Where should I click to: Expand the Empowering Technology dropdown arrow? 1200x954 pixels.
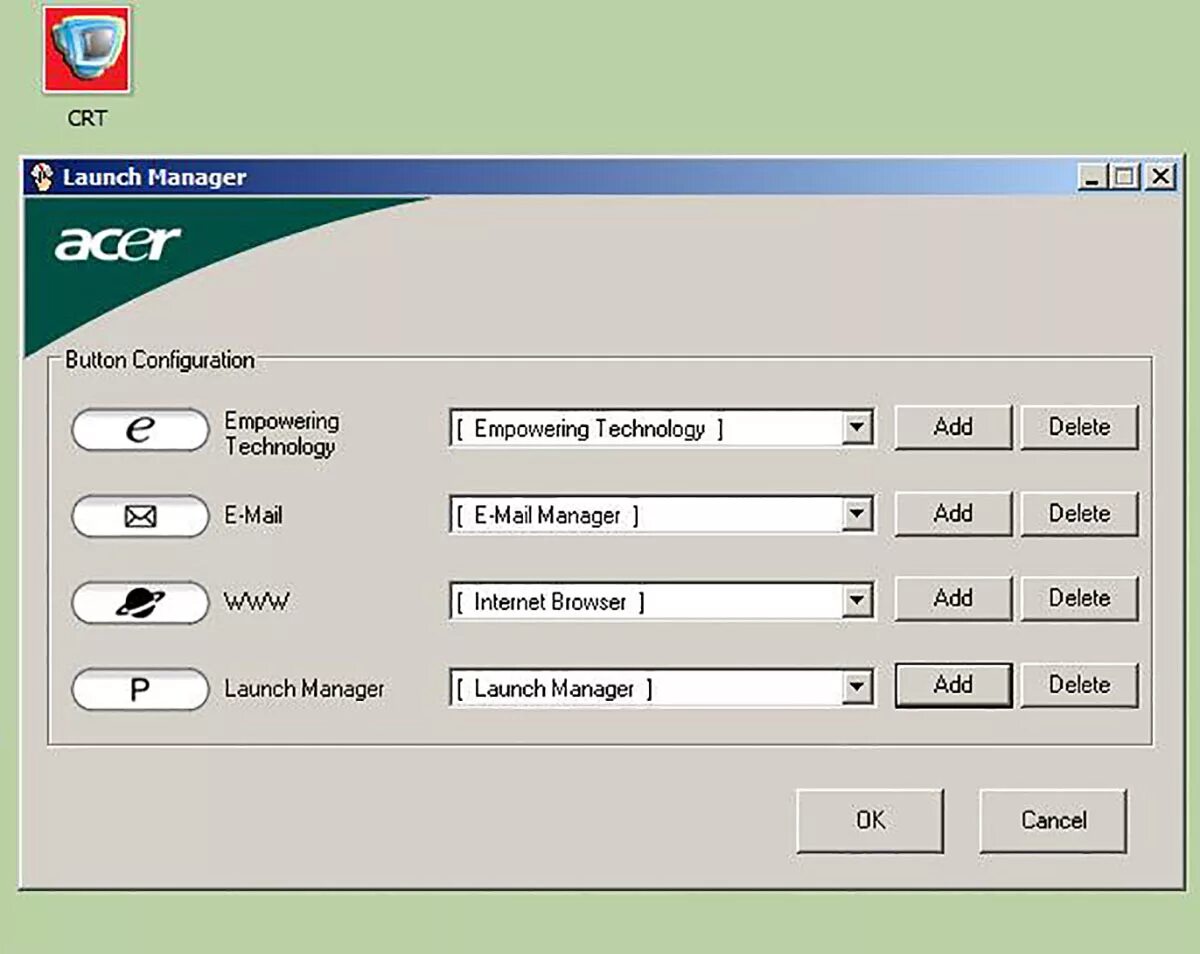pyautogui.click(x=856, y=430)
